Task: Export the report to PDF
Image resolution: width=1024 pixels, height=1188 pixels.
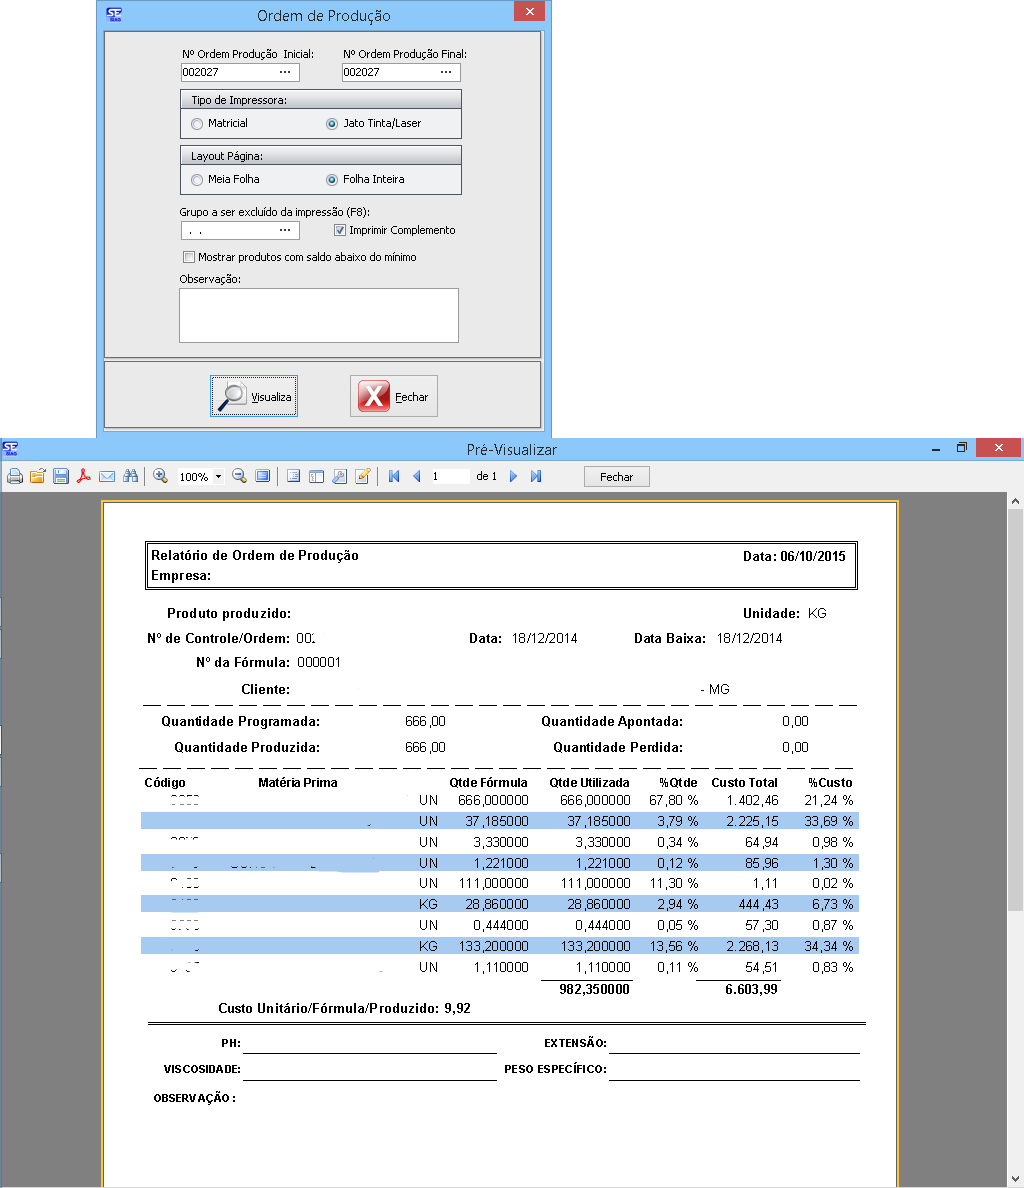Action: pos(85,477)
